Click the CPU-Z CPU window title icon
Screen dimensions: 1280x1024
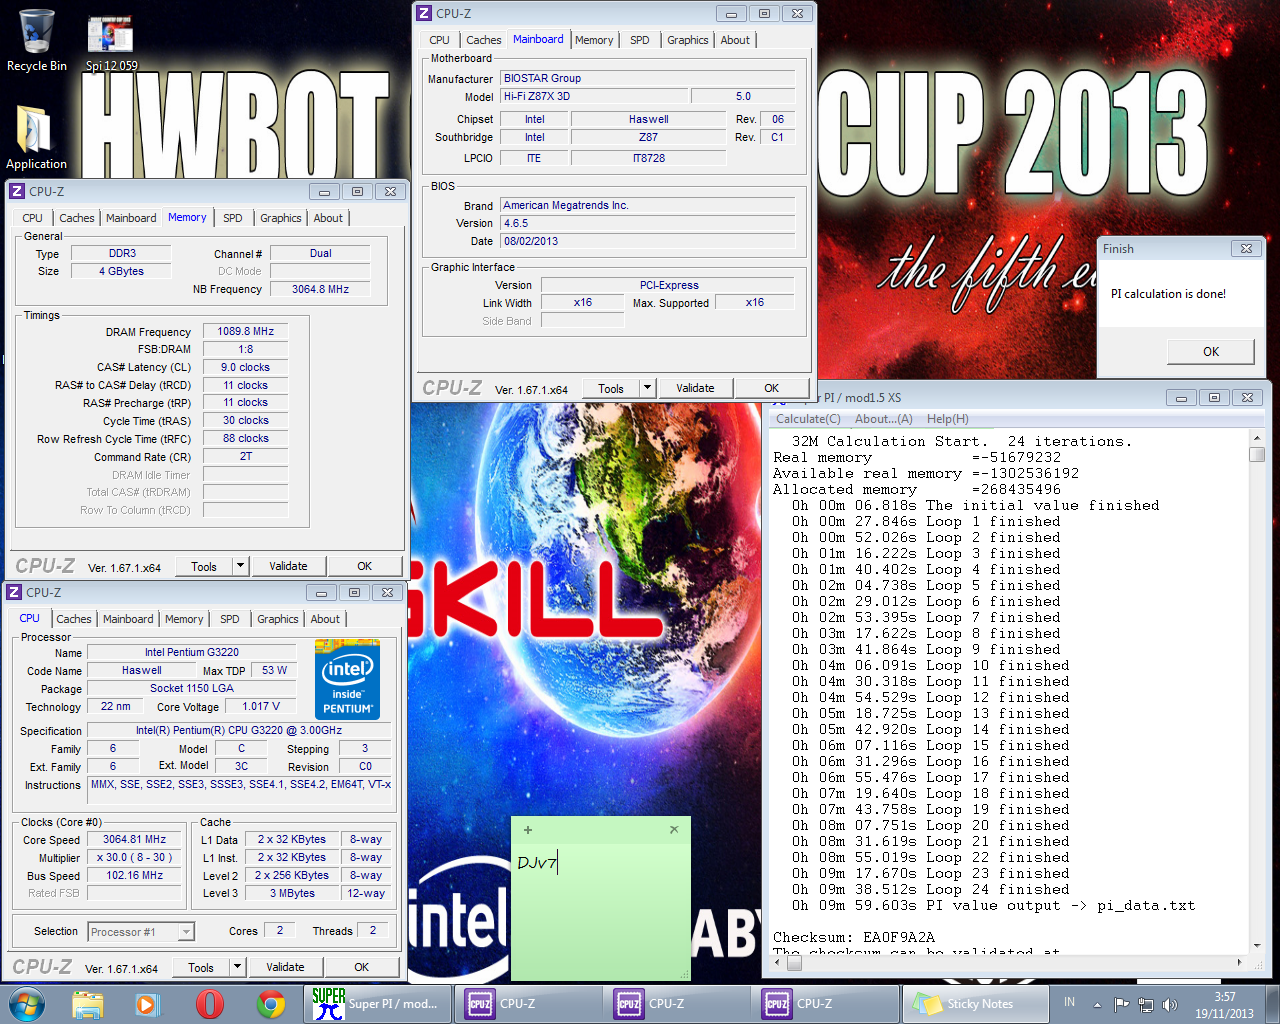click(14, 592)
